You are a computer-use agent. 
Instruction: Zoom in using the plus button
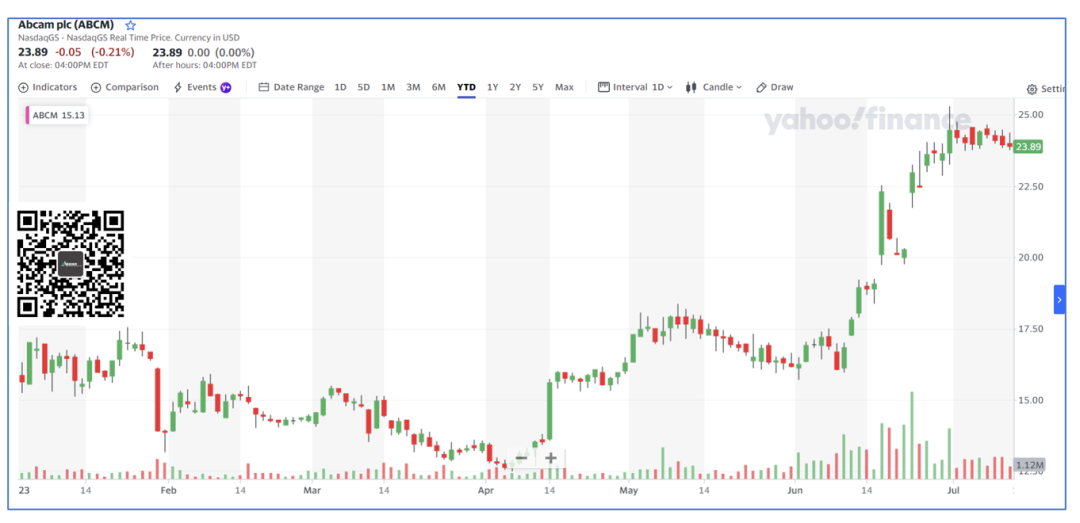click(550, 458)
